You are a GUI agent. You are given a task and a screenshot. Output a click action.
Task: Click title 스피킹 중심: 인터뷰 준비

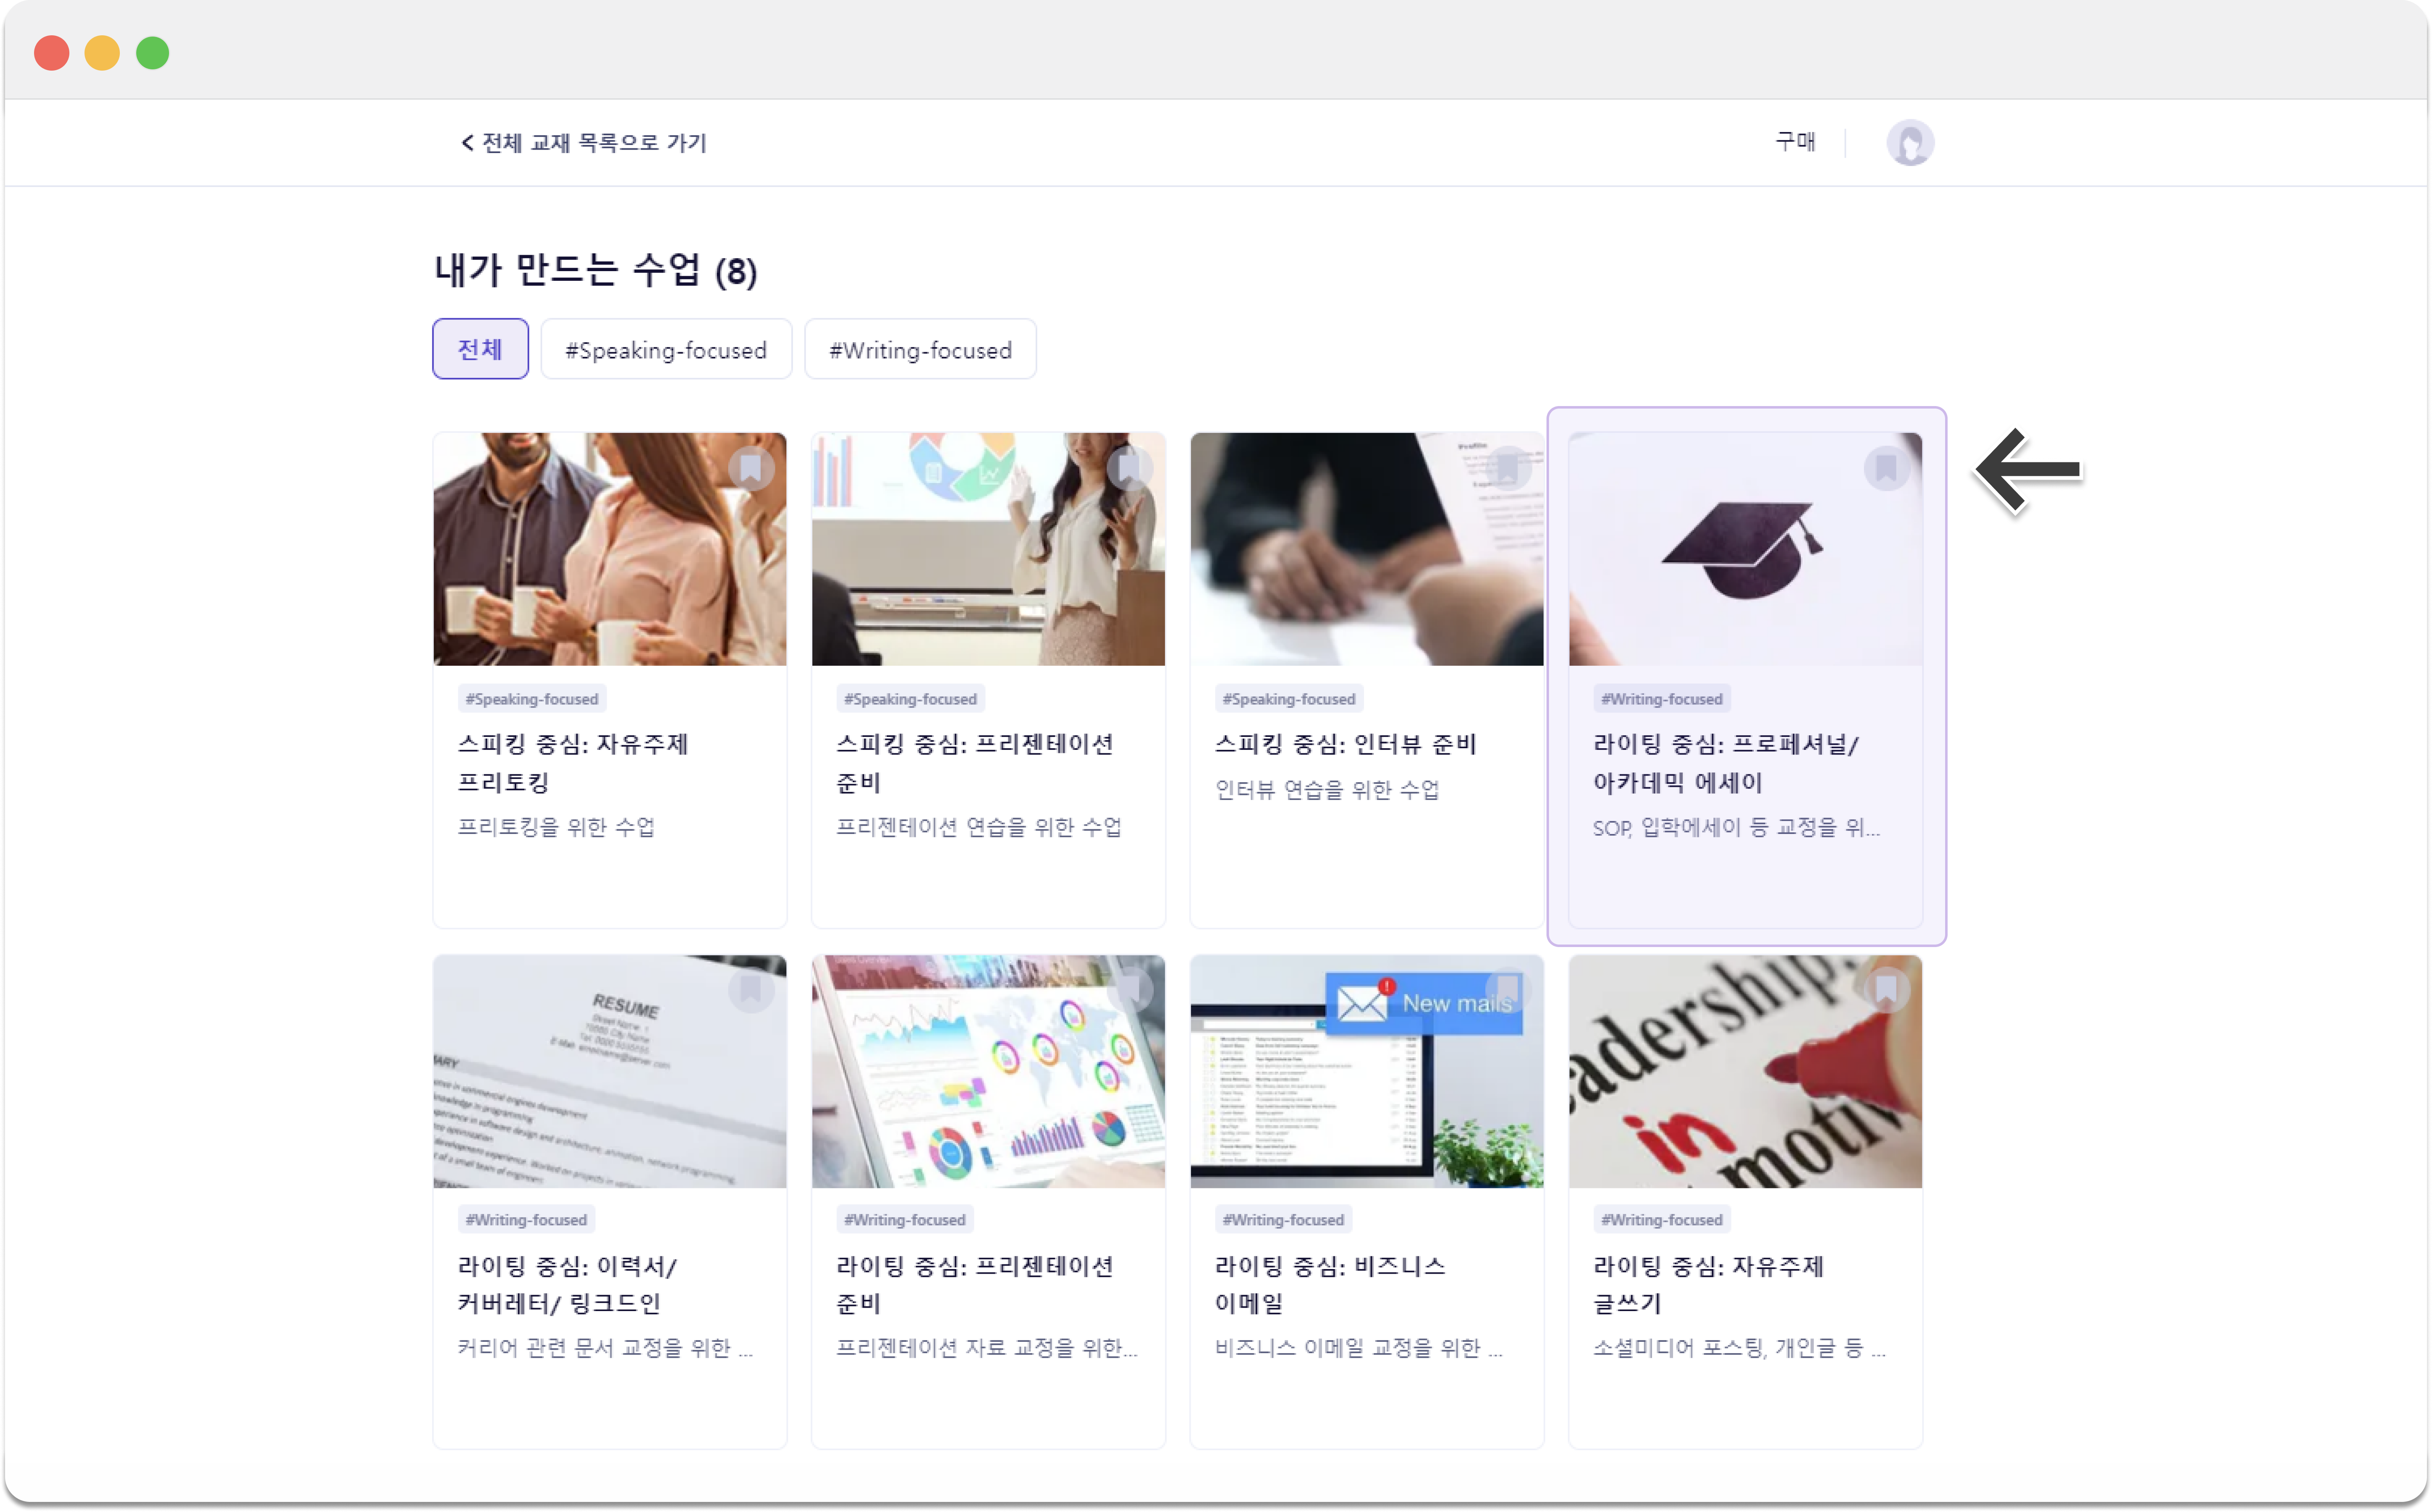pos(1346,744)
